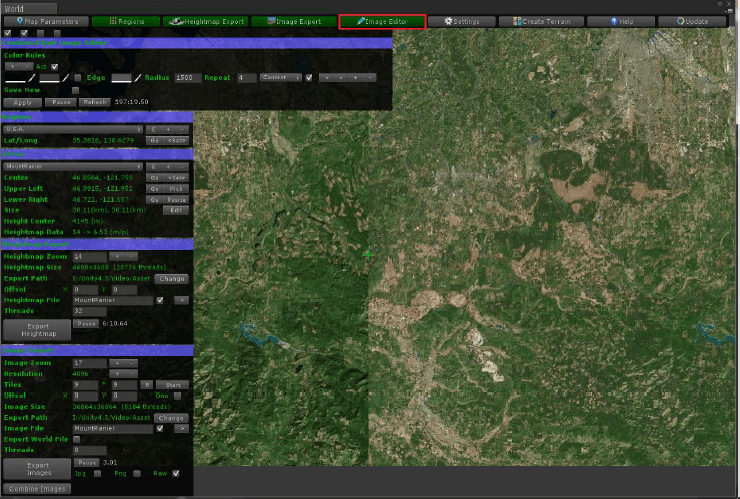Viewport: 740px width, 499px height.
Task: Click the Update button
Action: pyautogui.click(x=692, y=21)
